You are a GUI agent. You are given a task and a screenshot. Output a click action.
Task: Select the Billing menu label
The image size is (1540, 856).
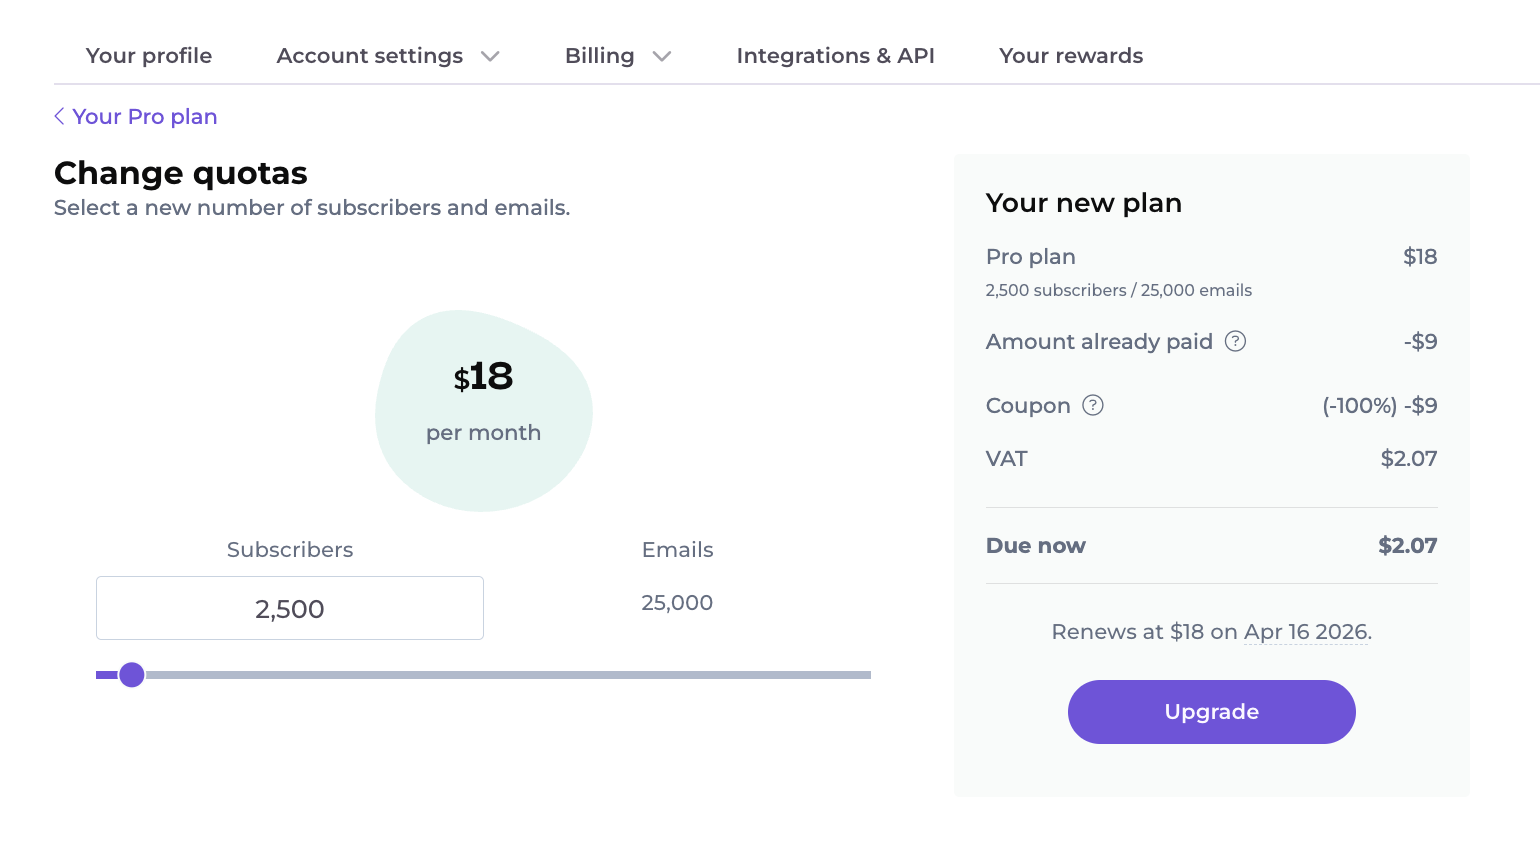pos(599,56)
